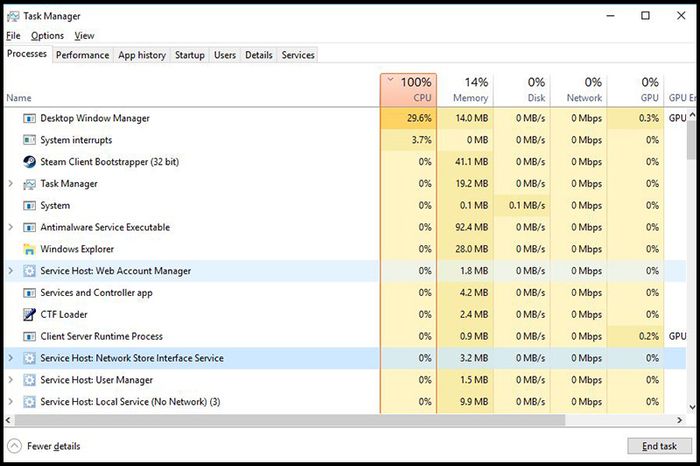Viewport: 700px width, 466px height.
Task: Click the End task button
Action: tap(659, 446)
